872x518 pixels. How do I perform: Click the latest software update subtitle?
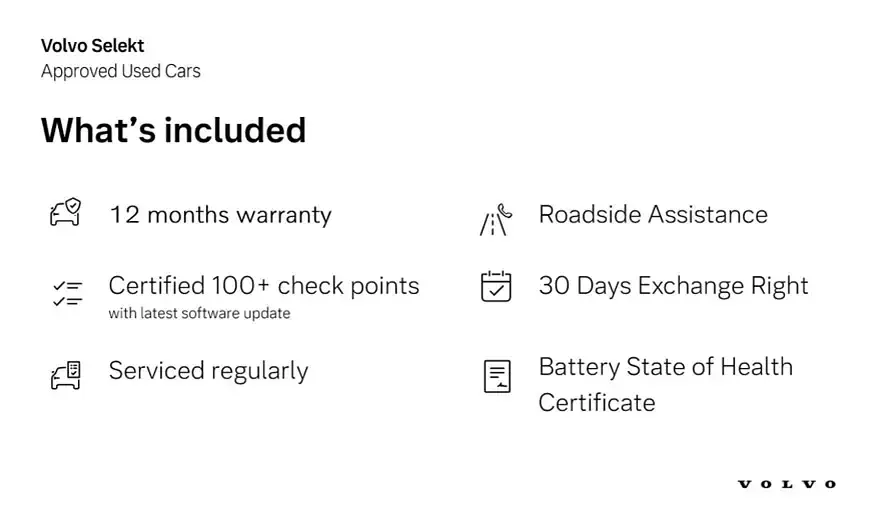[x=199, y=313]
